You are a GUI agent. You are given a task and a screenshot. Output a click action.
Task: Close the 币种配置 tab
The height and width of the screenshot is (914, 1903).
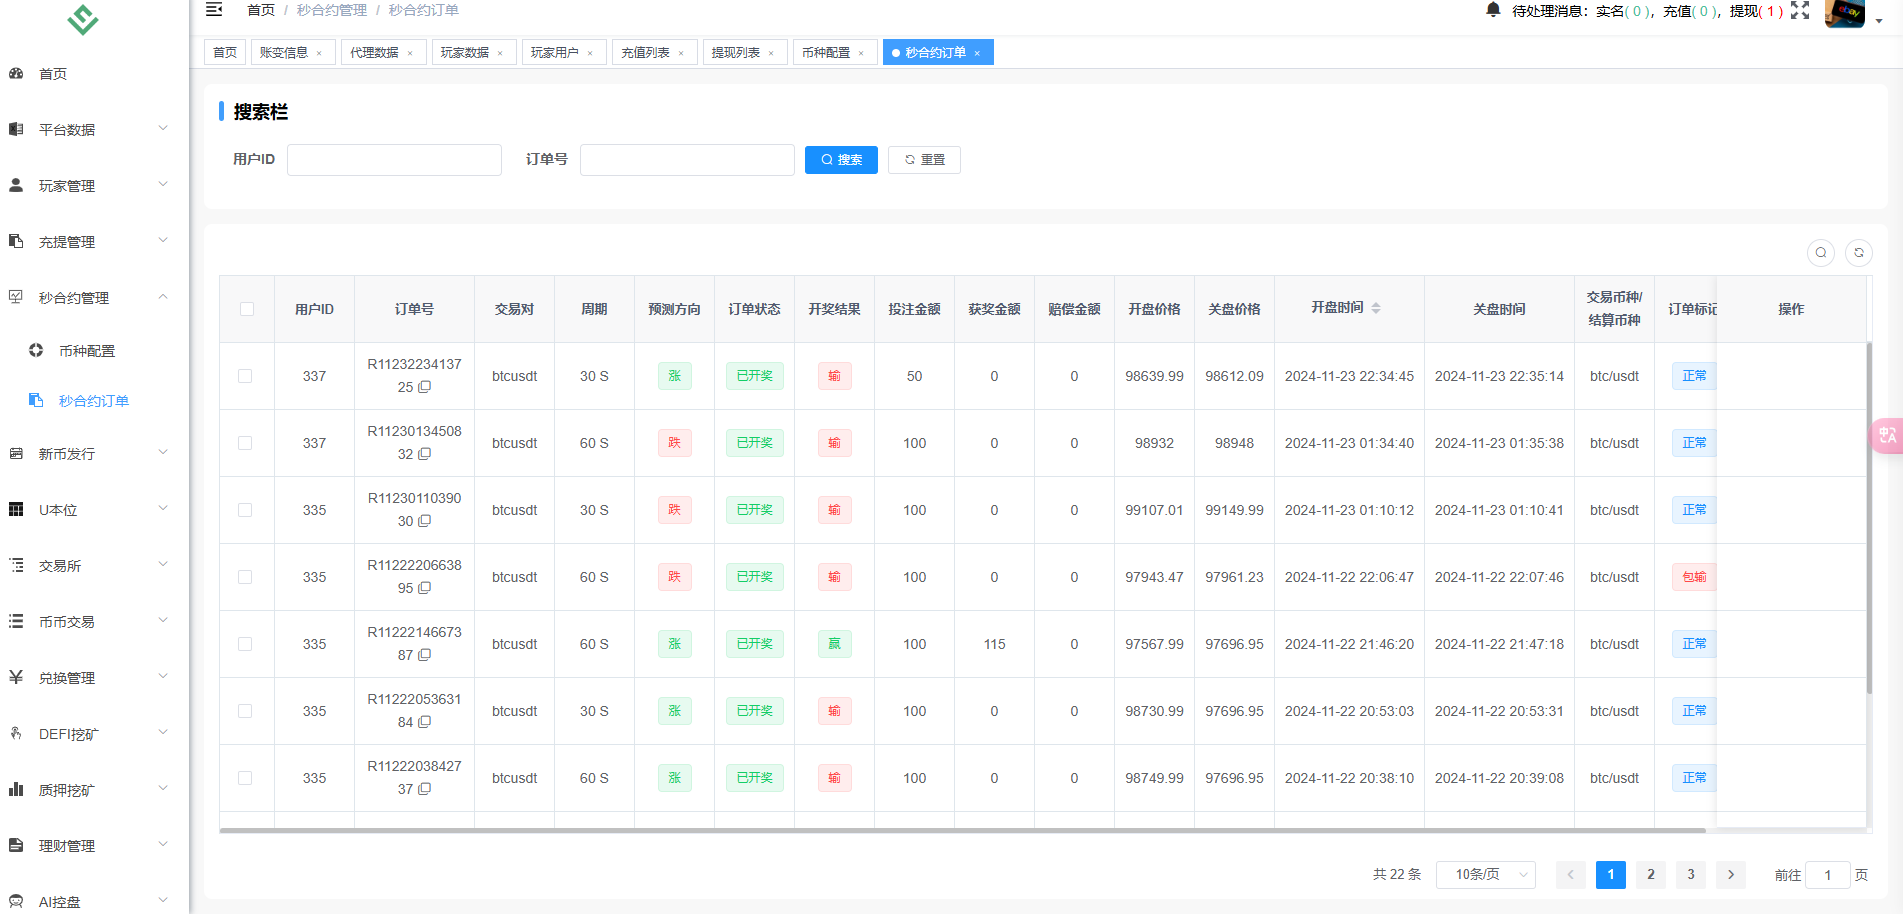click(861, 53)
